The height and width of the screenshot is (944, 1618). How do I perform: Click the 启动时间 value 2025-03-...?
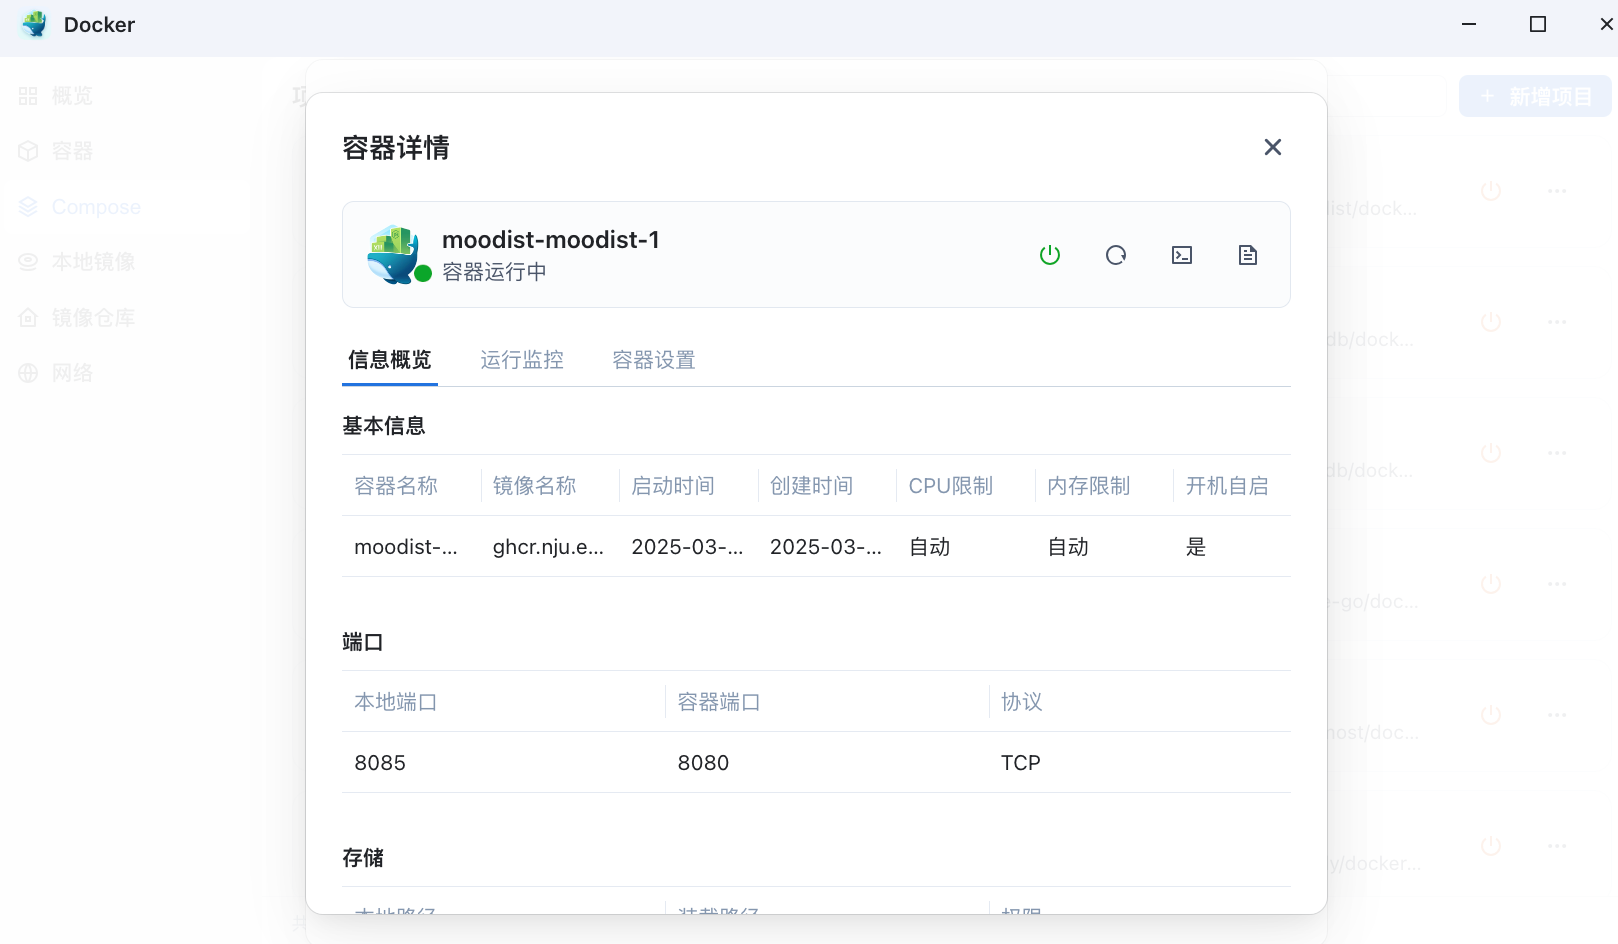coord(687,547)
